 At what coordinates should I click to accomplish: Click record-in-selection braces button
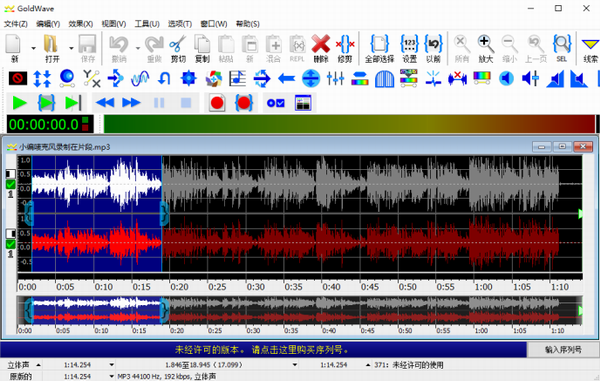[x=244, y=103]
